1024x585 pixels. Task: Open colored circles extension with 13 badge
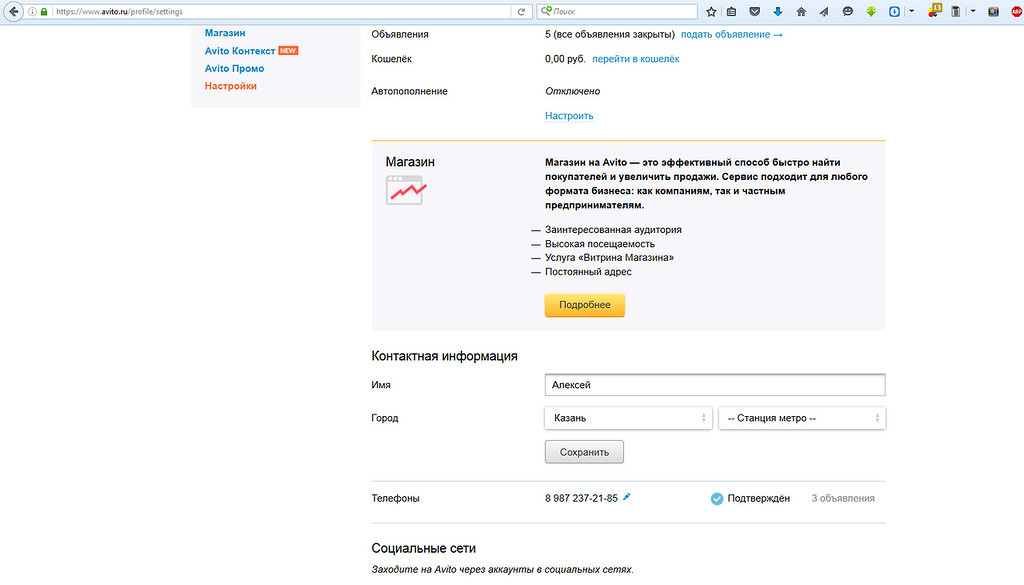click(934, 11)
